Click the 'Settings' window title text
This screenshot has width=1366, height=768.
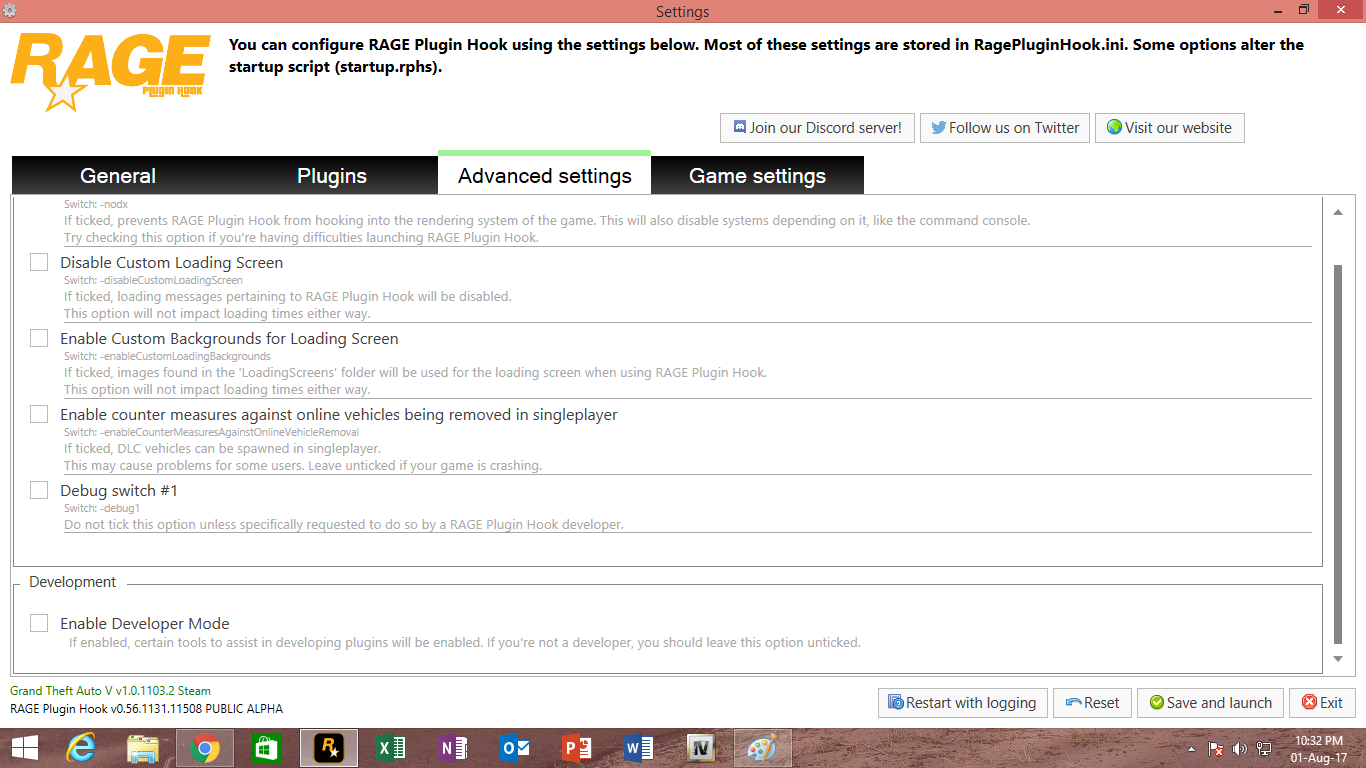(x=683, y=12)
